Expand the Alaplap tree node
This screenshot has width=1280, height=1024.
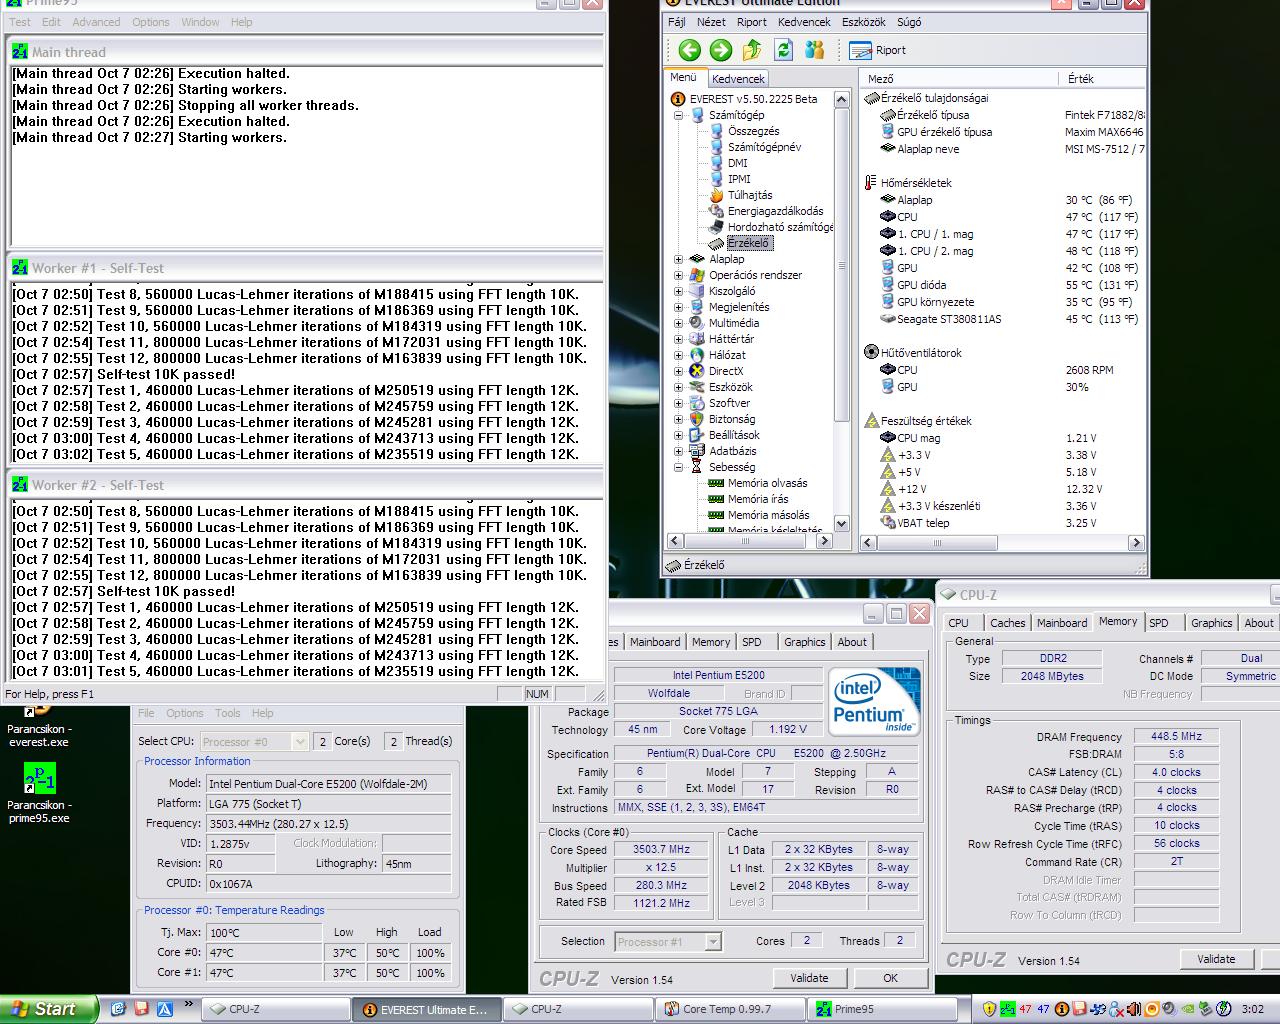(679, 259)
